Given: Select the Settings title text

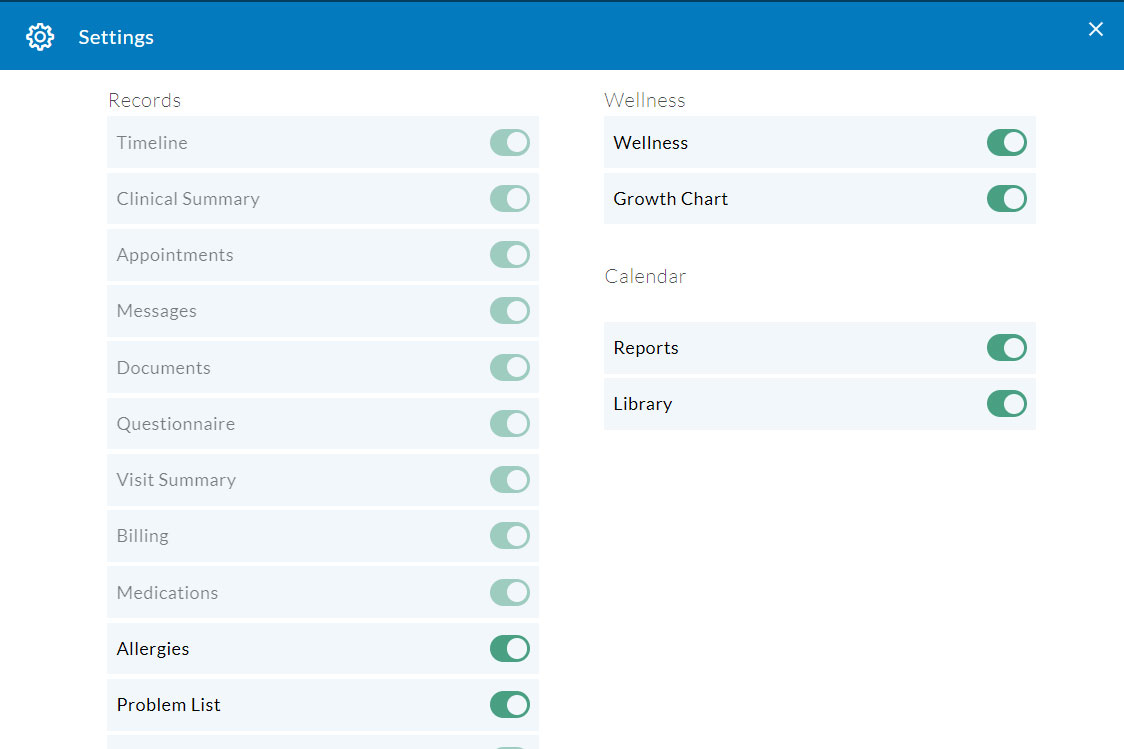Looking at the screenshot, I should pyautogui.click(x=116, y=37).
